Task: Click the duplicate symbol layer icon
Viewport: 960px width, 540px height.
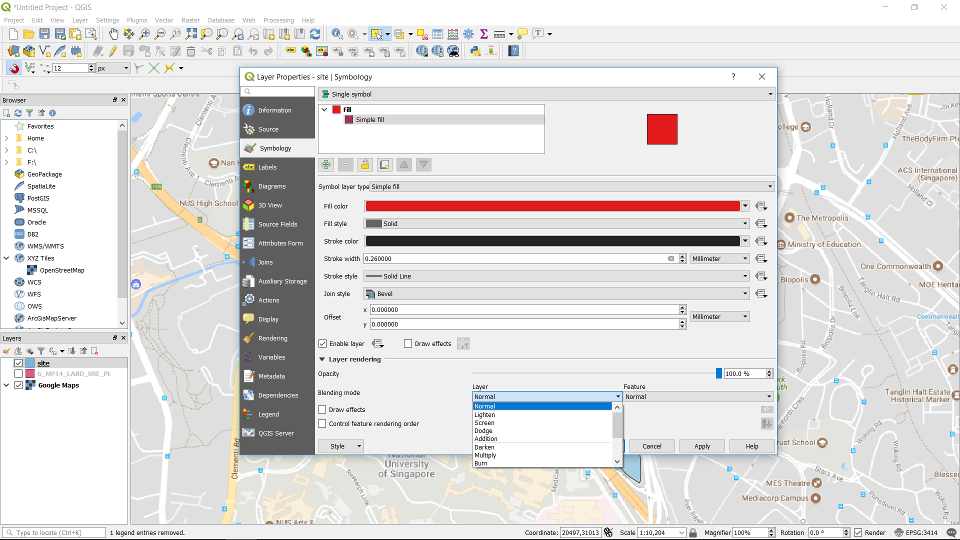Action: [385, 165]
